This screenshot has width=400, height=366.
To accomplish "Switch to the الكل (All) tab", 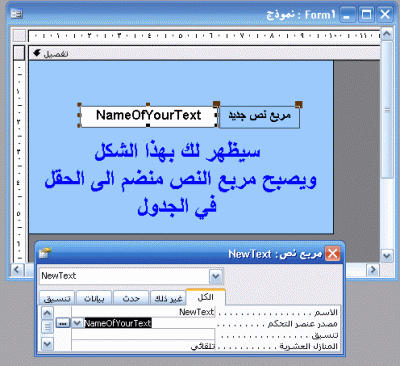I will 206,297.
